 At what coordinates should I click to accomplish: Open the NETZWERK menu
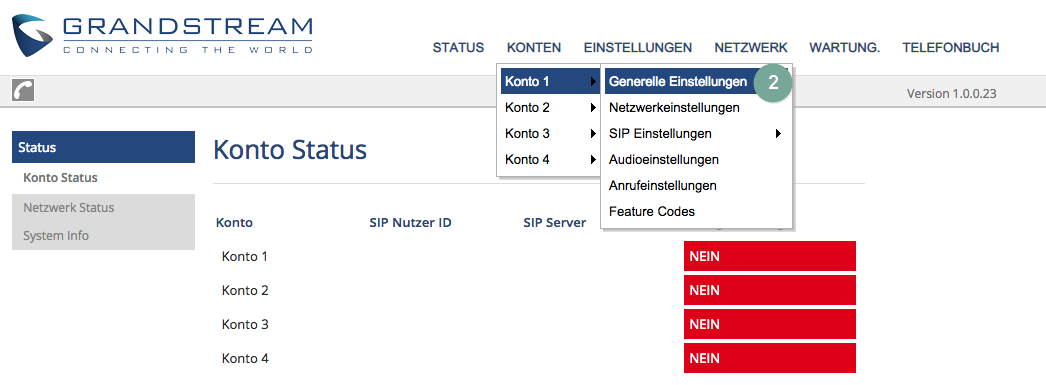[x=750, y=47]
